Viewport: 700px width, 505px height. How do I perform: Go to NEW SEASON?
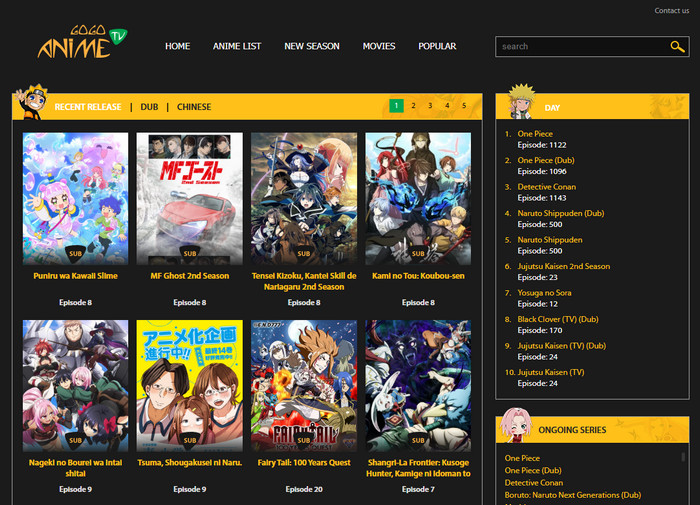click(312, 46)
